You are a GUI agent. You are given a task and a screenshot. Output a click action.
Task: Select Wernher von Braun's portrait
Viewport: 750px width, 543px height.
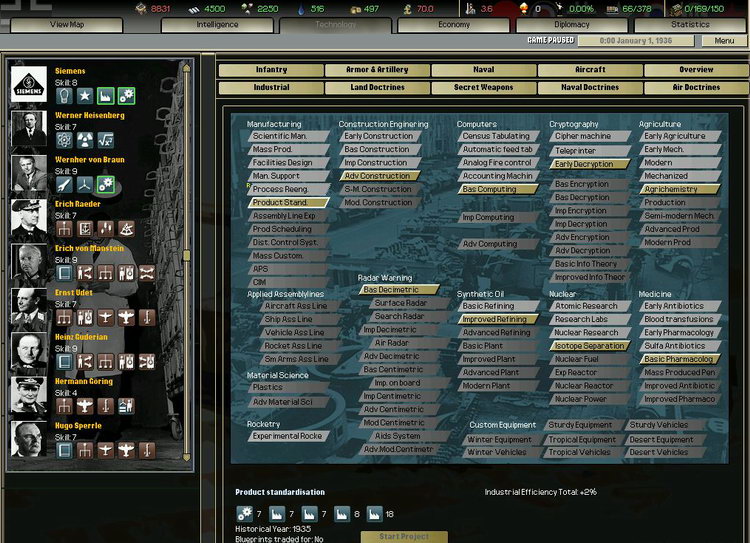(x=29, y=173)
